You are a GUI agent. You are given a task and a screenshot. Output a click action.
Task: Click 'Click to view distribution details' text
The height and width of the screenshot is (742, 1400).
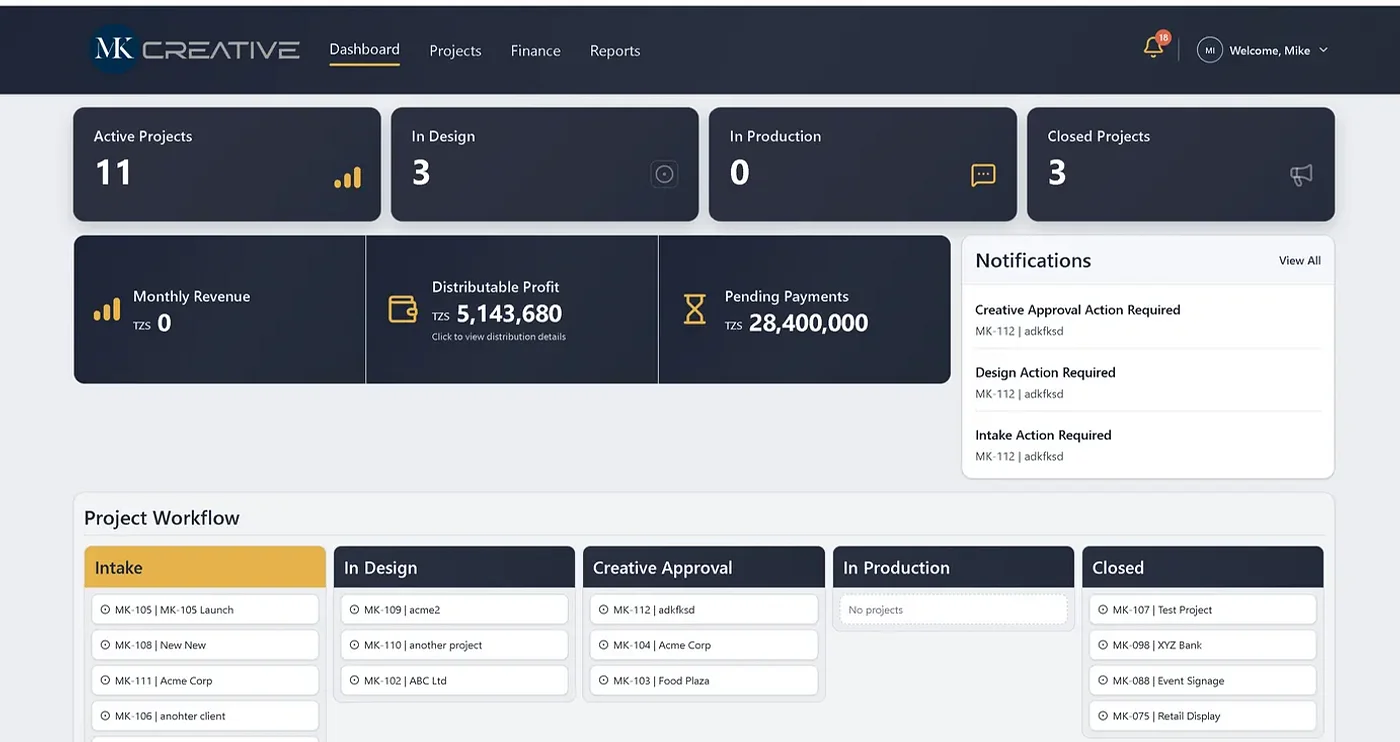point(499,337)
